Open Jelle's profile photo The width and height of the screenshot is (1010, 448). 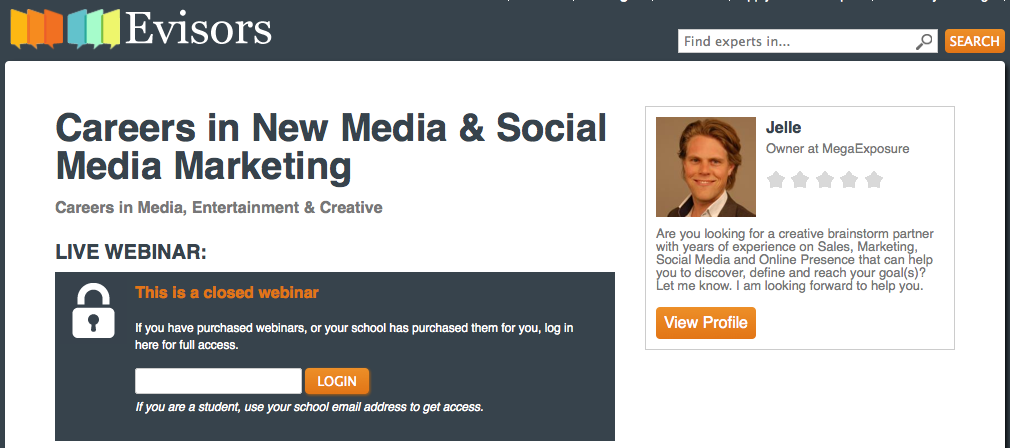click(705, 167)
